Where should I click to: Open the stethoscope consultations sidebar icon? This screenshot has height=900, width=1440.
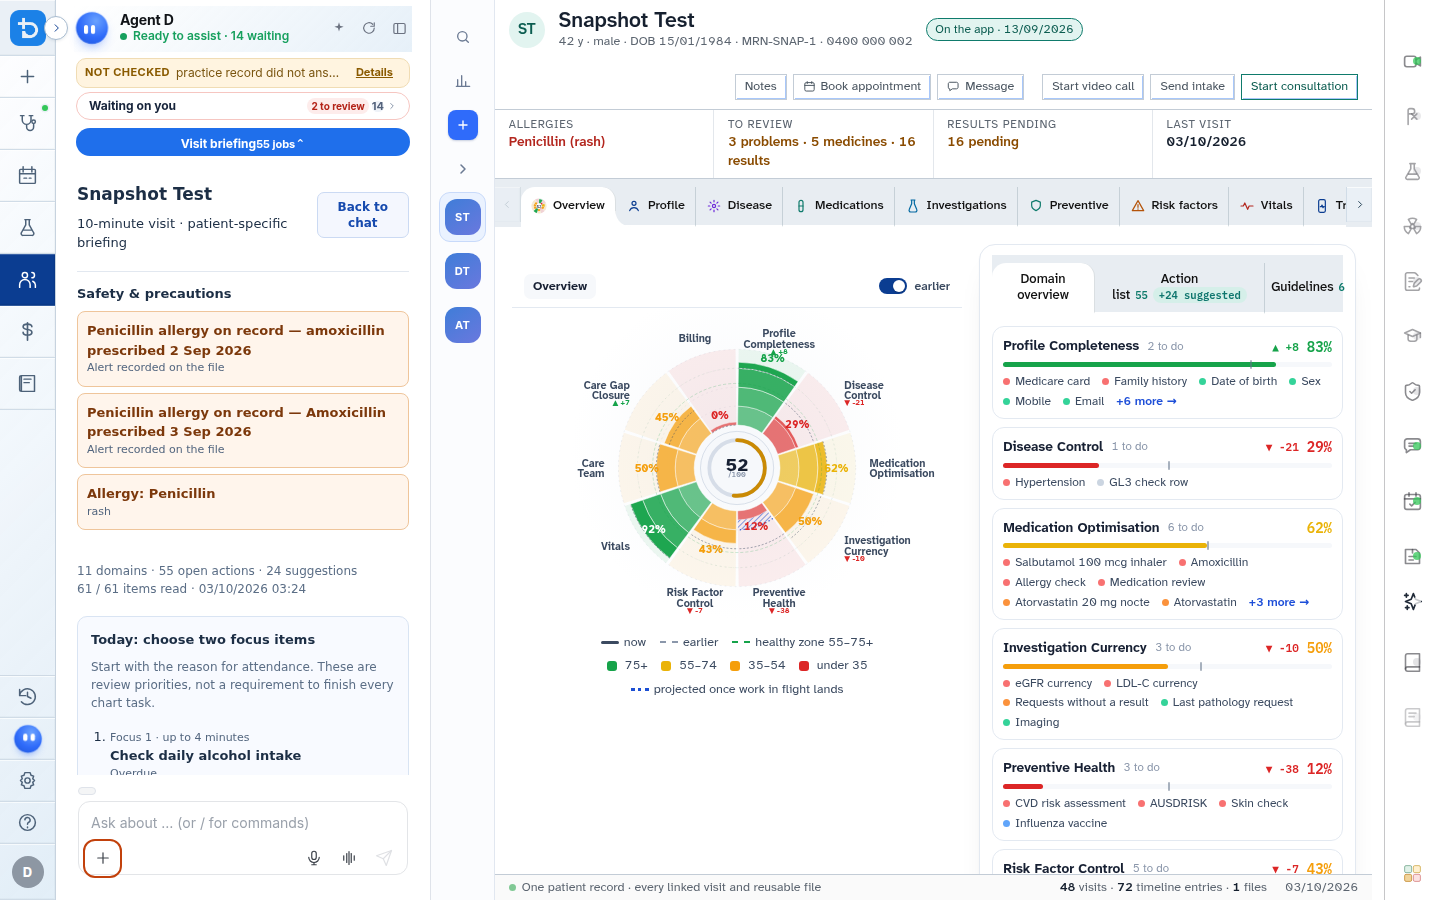(28, 123)
